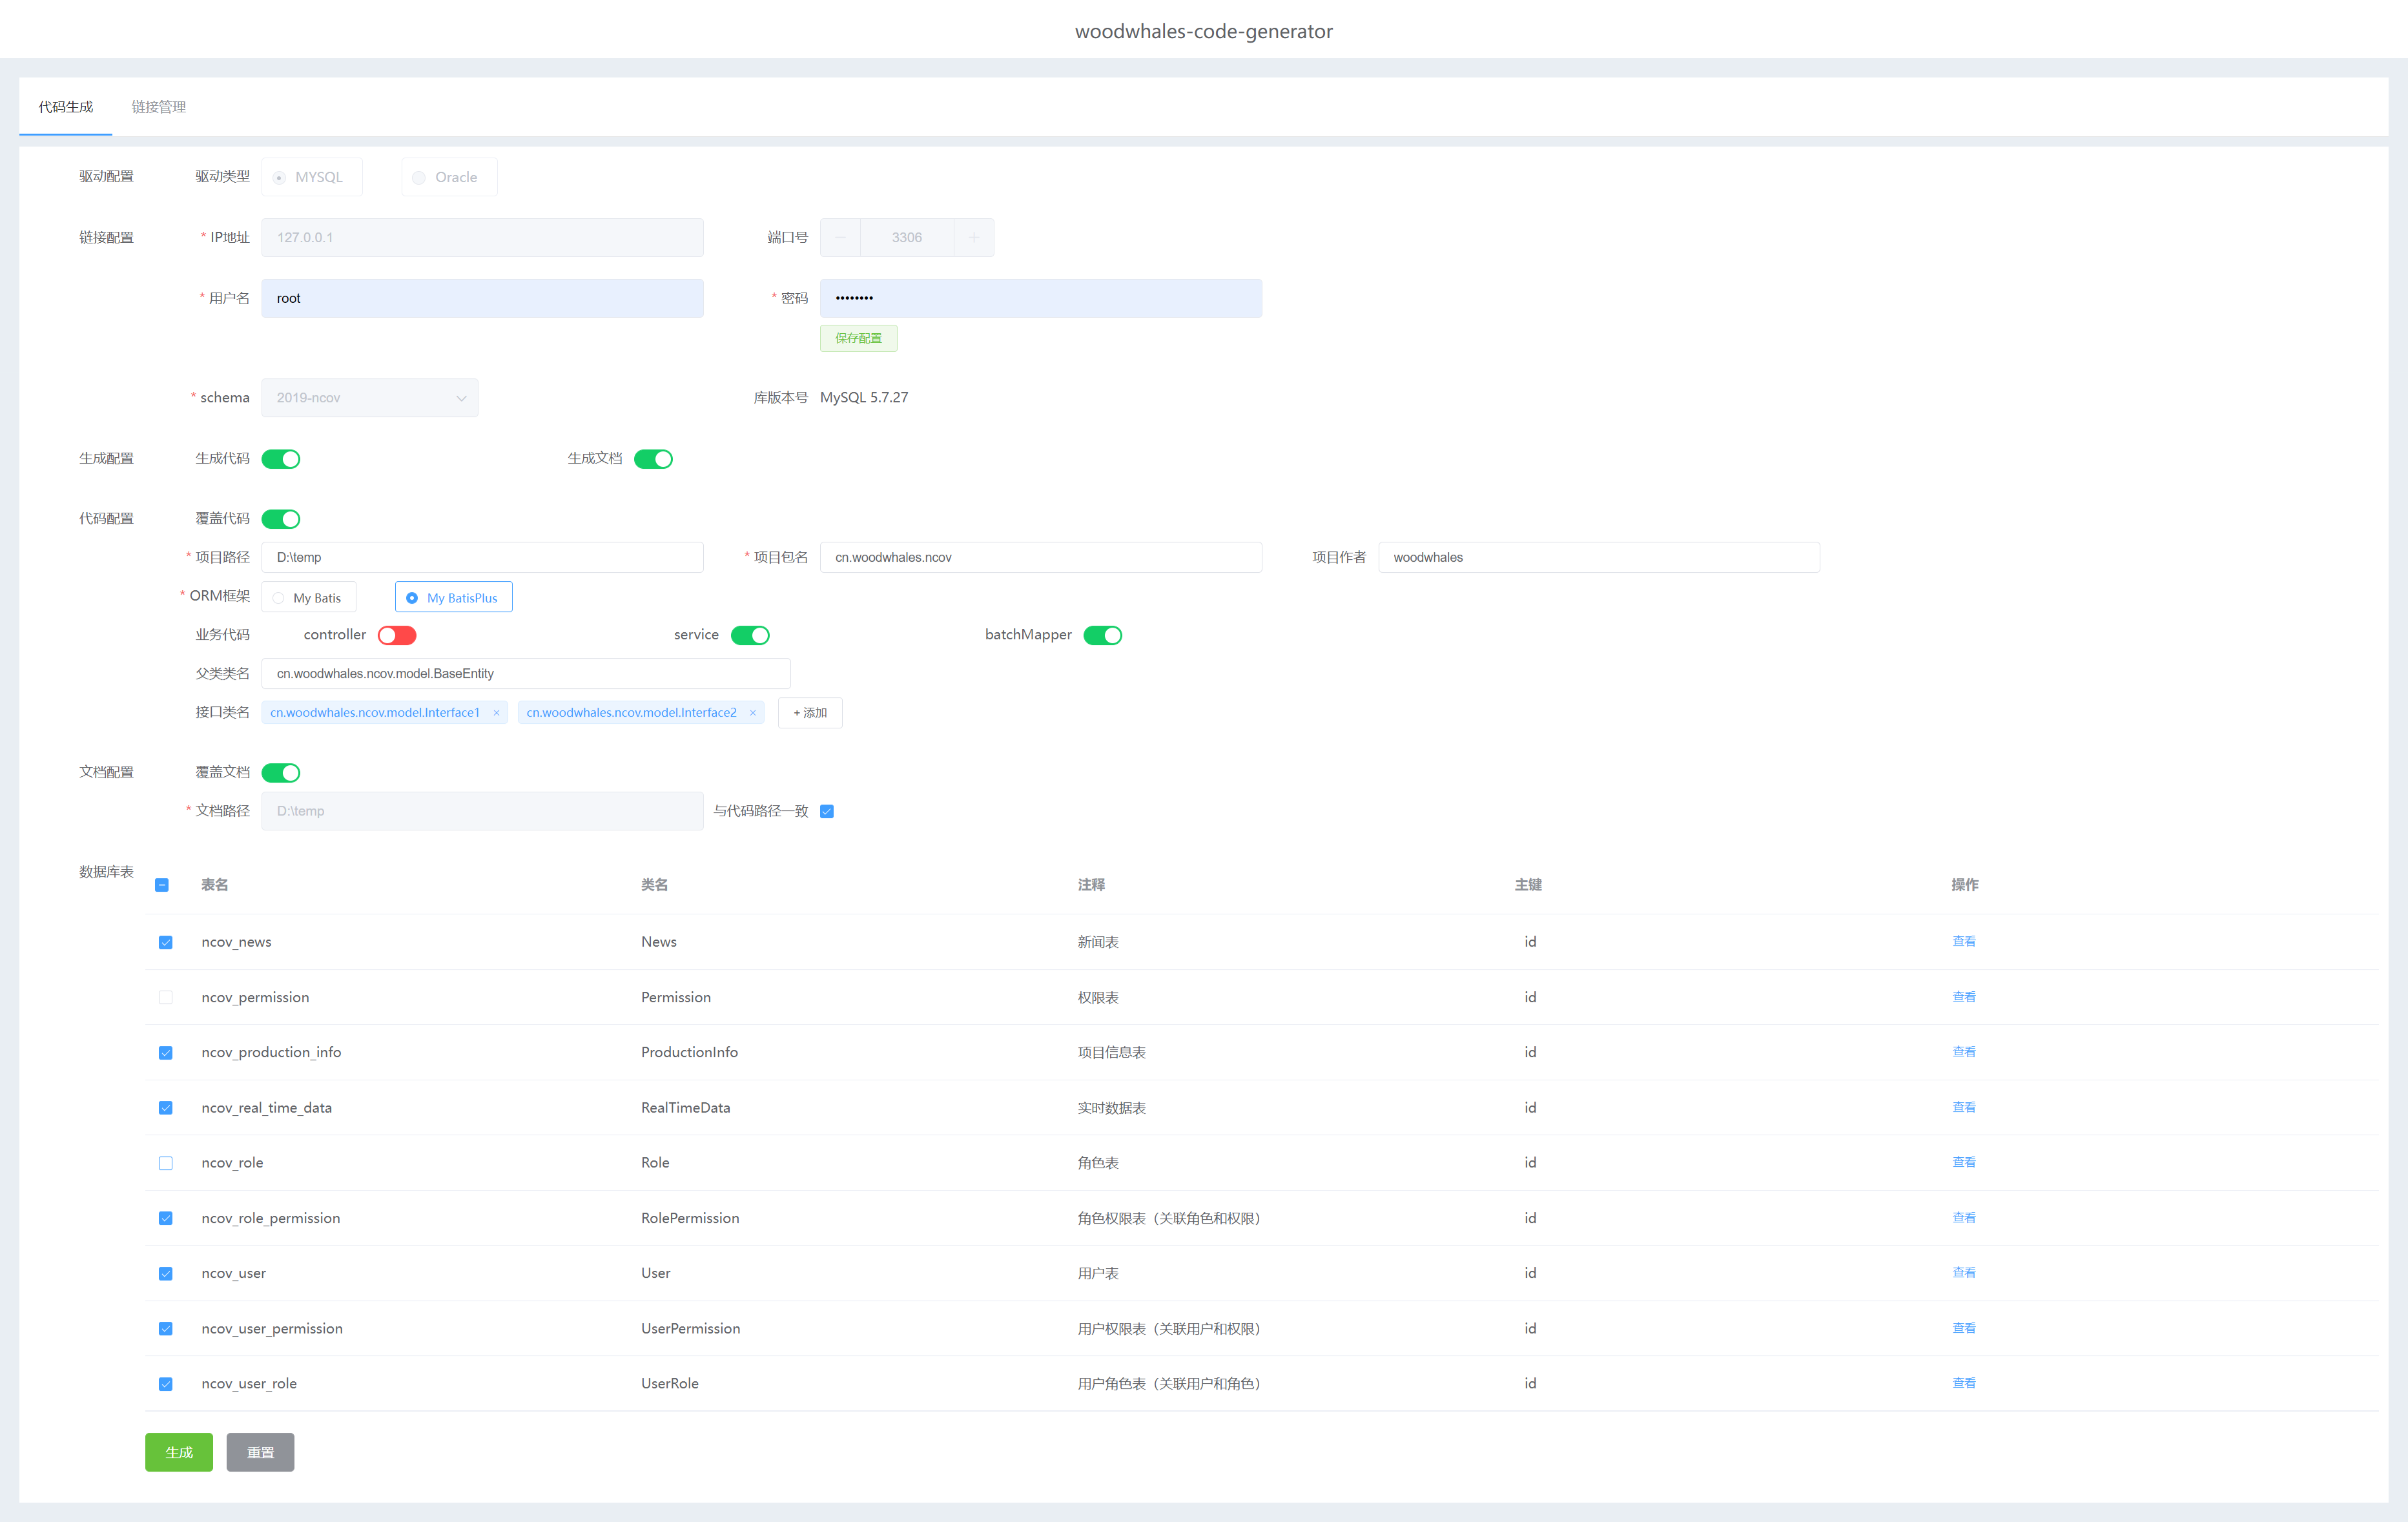
Task: Click the 项目包名 input field
Action: coord(1040,558)
